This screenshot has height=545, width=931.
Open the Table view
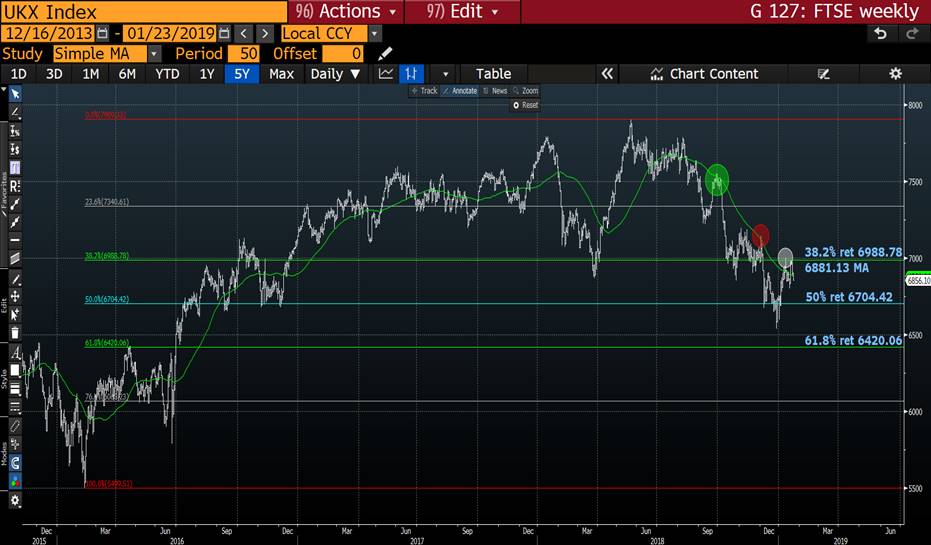click(493, 74)
